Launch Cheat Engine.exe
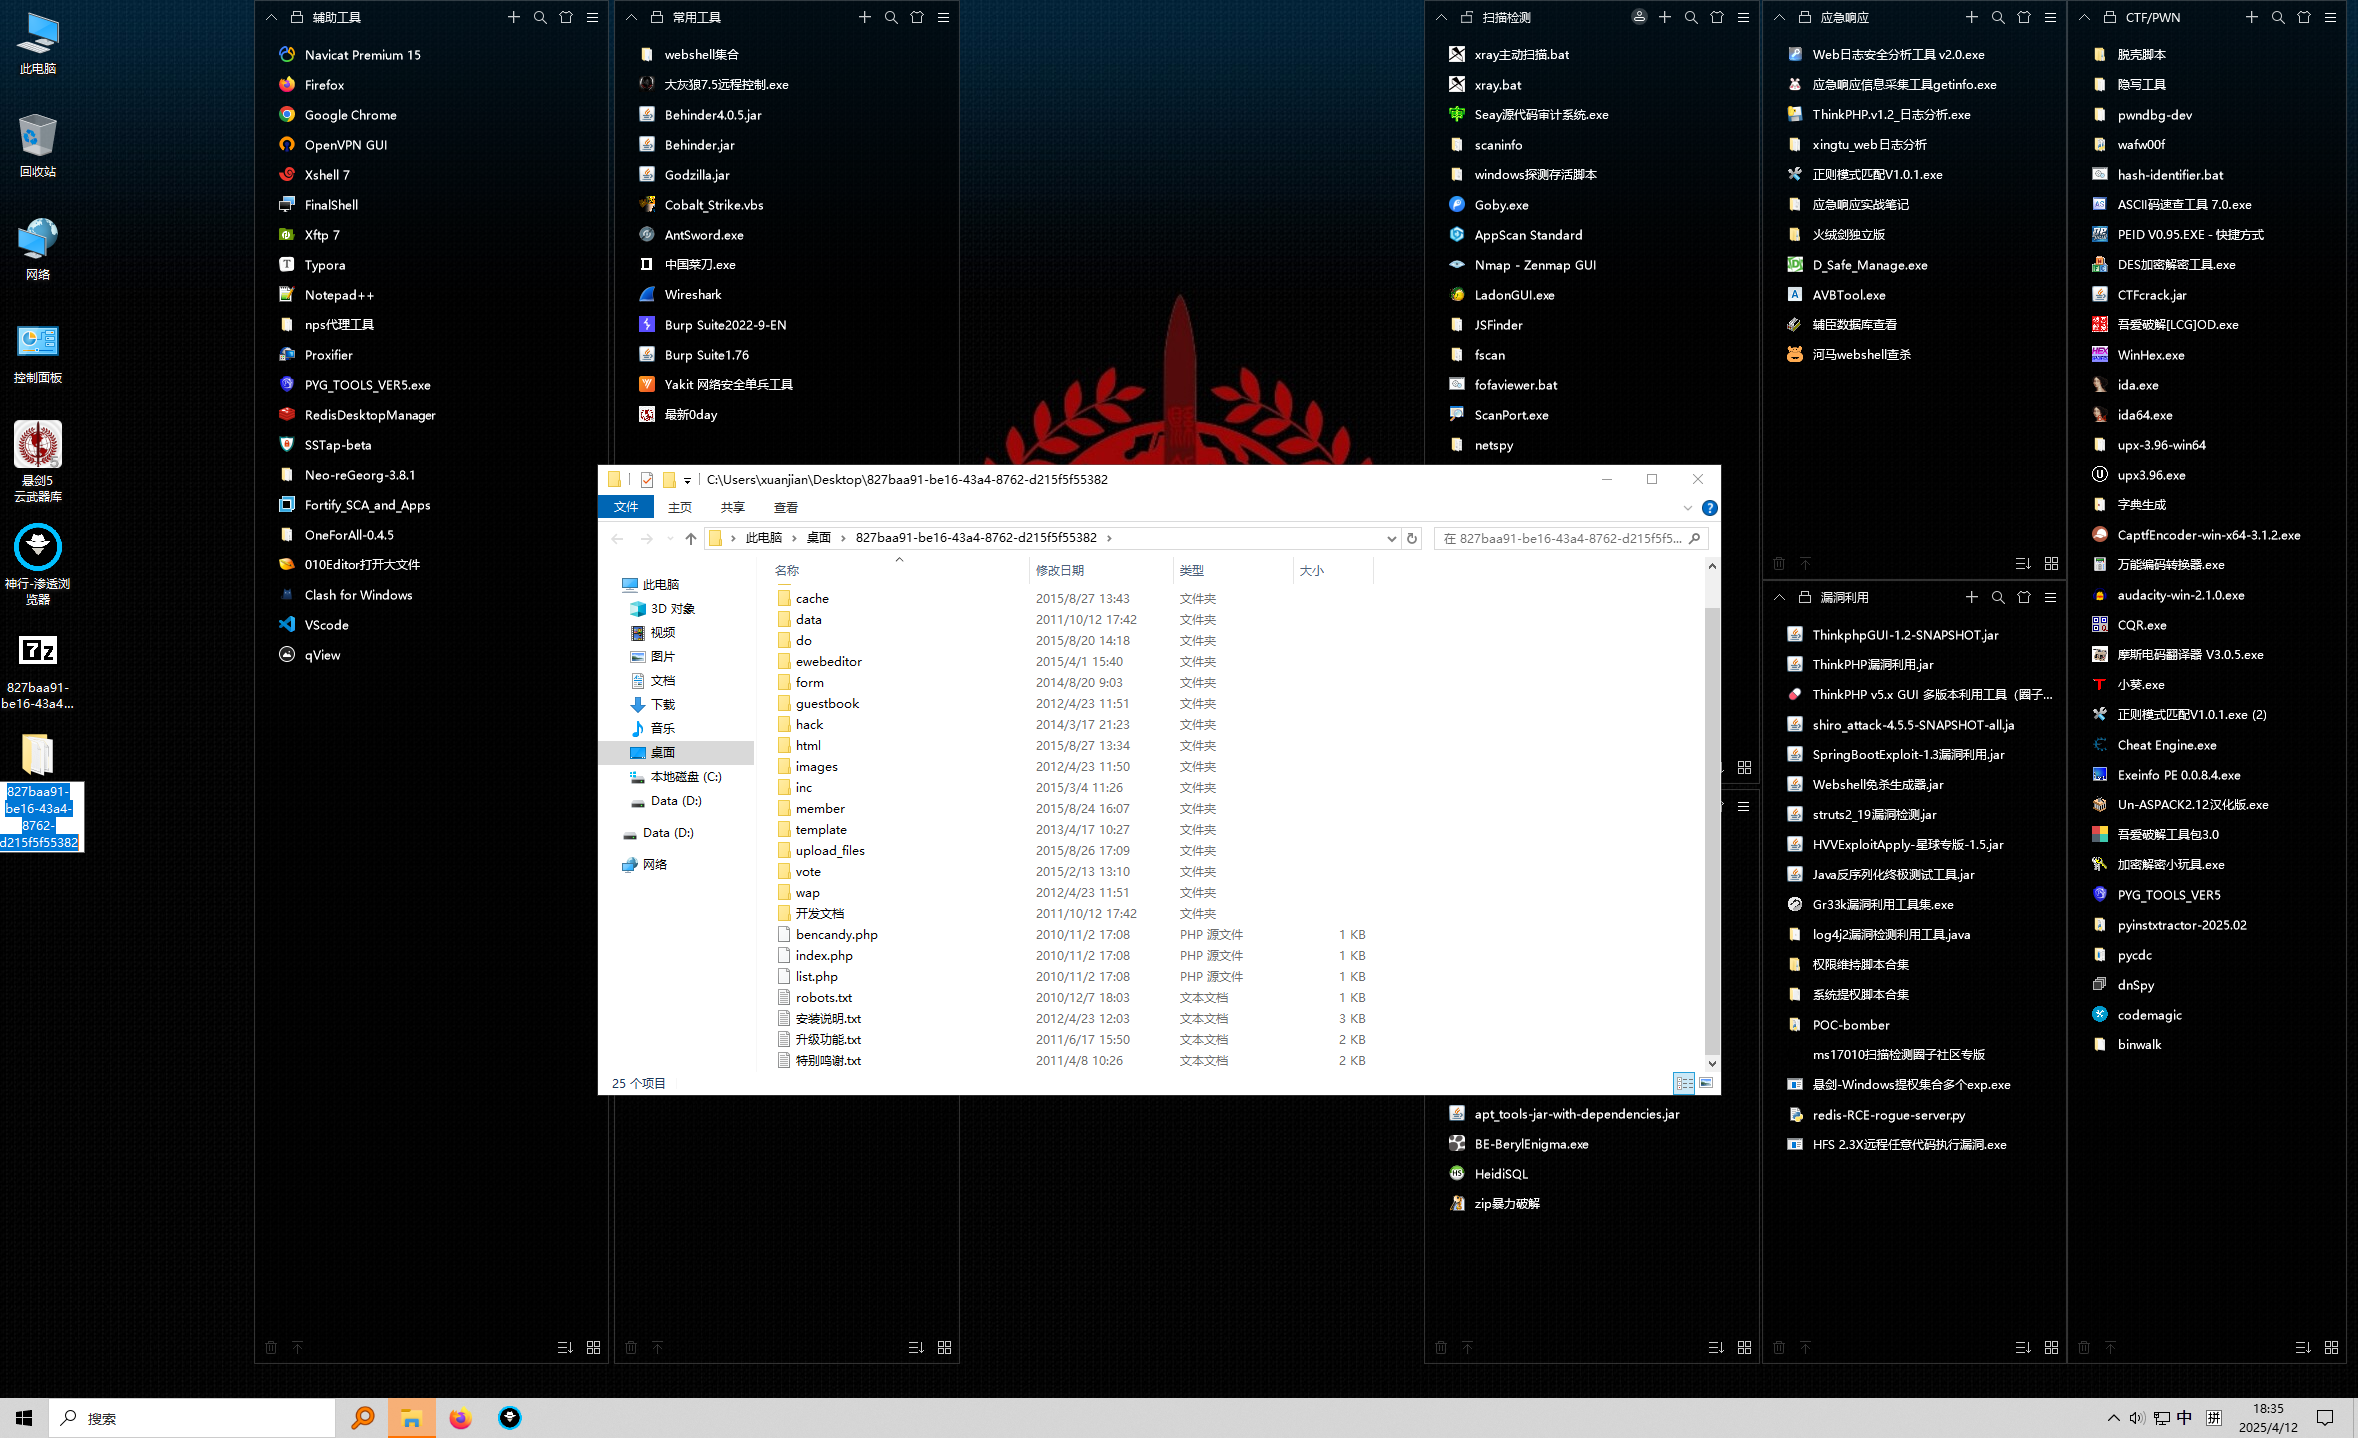Screen dimensions: 2358x1438 (2154, 745)
